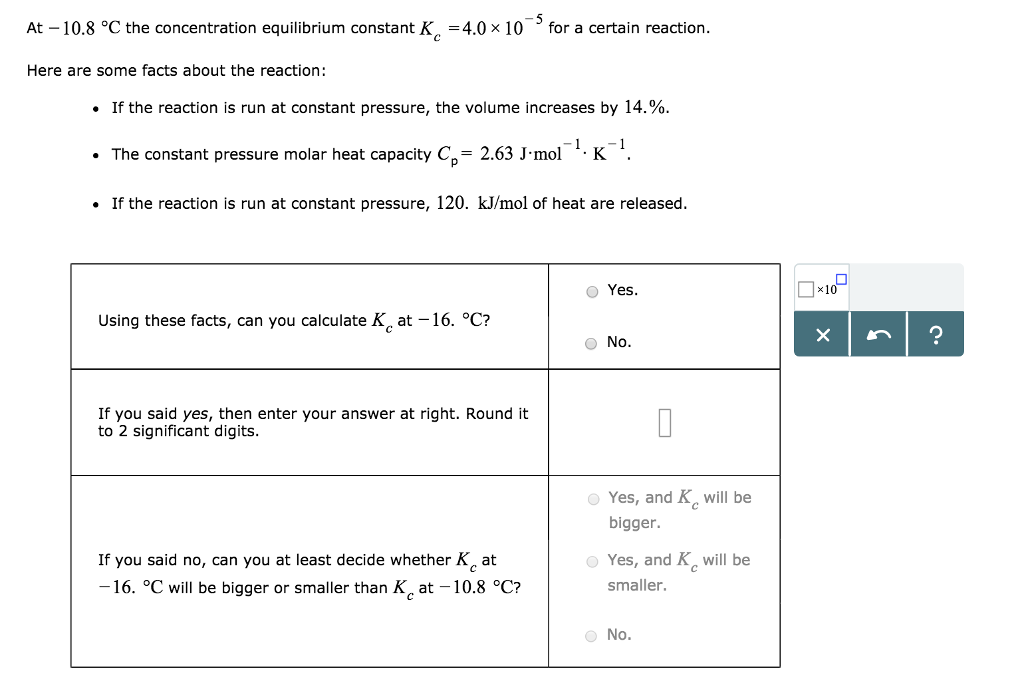Insert the ×10 scientific notation template

[823, 288]
